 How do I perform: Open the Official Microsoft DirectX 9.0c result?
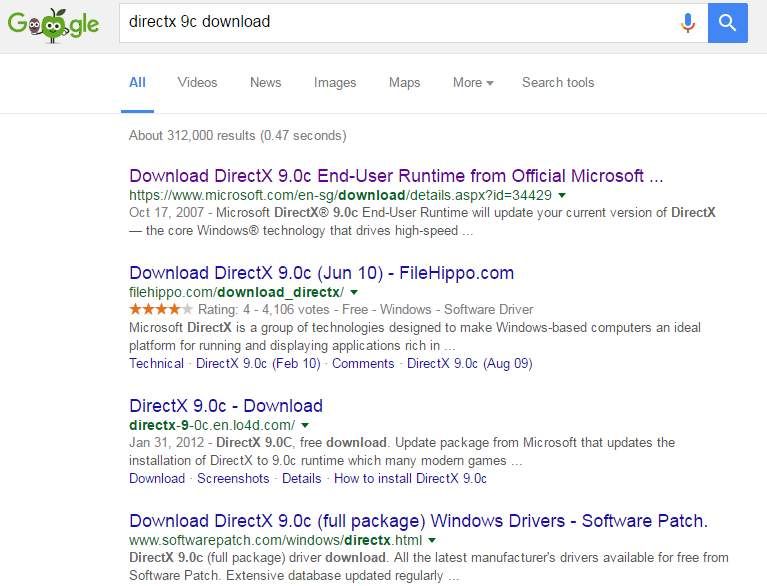tap(396, 176)
